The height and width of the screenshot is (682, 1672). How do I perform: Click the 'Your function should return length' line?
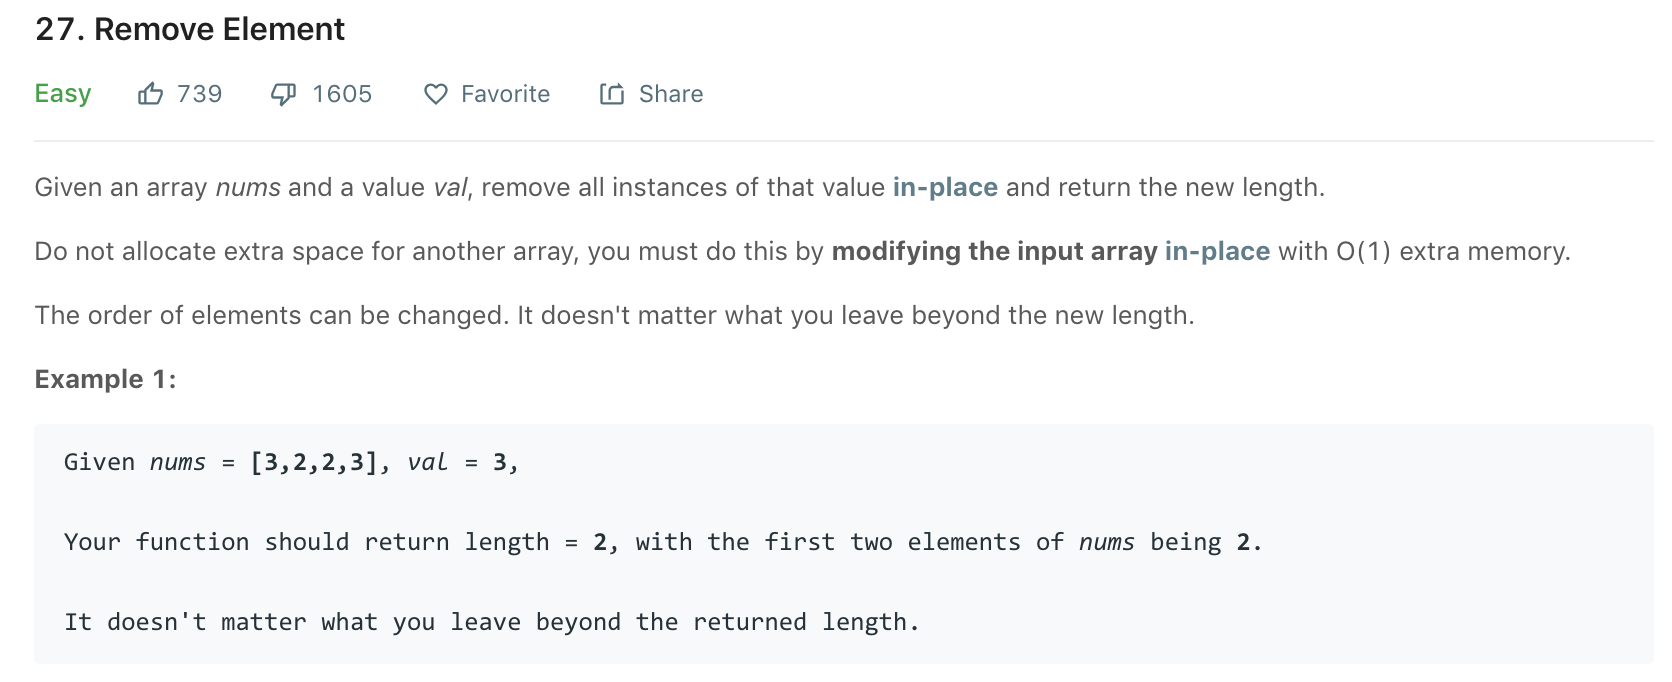663,542
